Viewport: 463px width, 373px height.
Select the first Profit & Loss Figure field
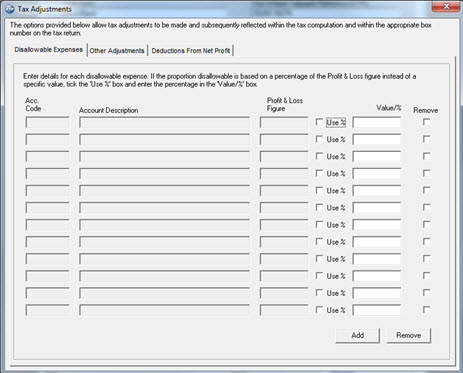click(284, 122)
